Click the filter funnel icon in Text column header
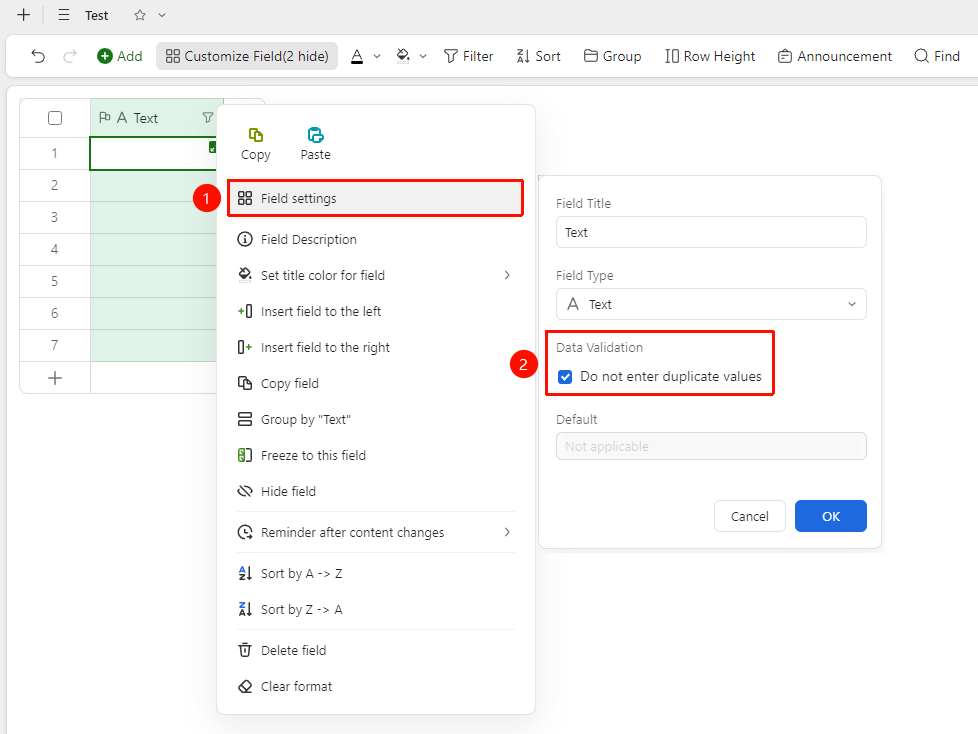This screenshot has width=978, height=734. [208, 118]
